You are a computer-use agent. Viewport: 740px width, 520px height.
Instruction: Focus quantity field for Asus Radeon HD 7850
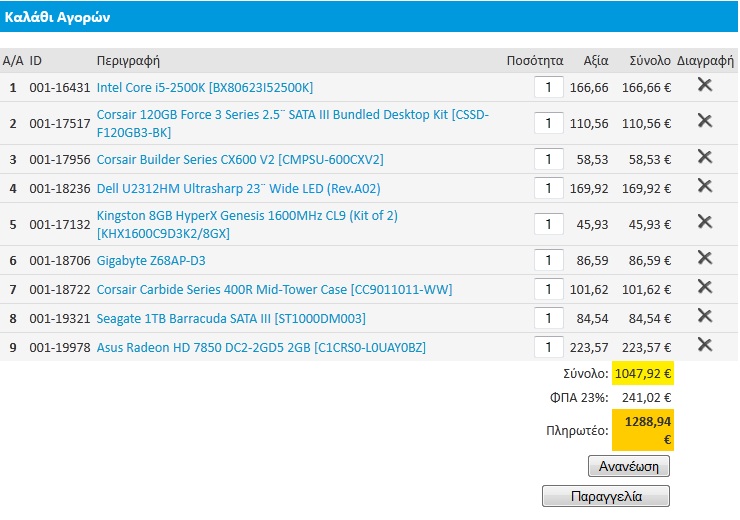pyautogui.click(x=548, y=347)
